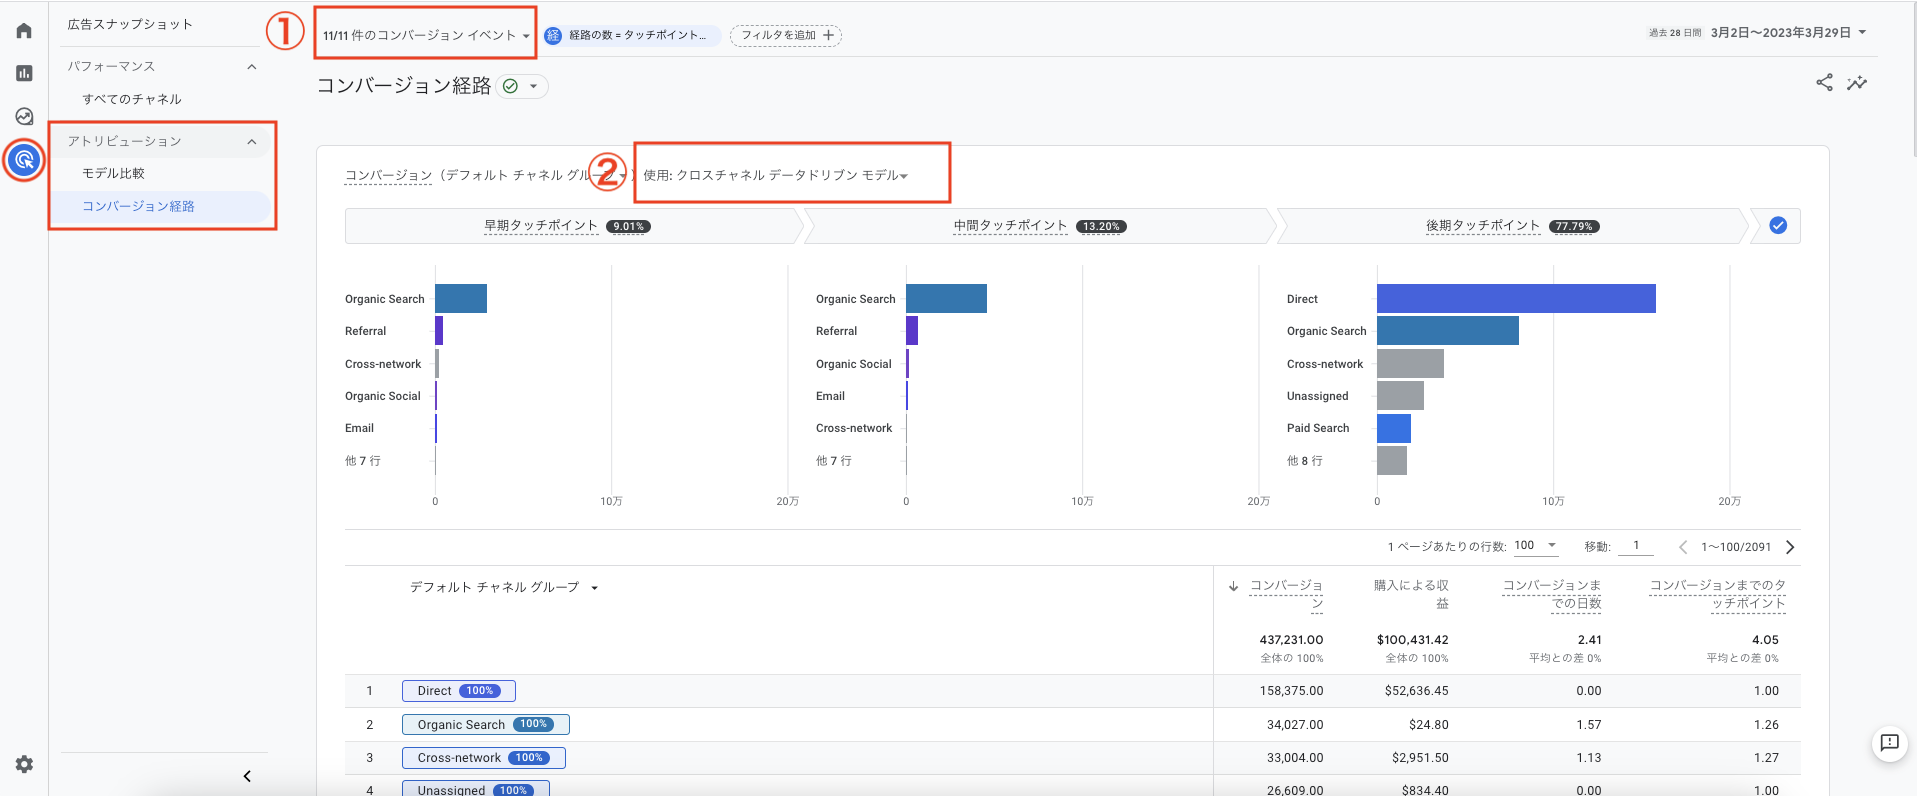1917x796 pixels.
Task: Click the $100,431.42 total revenue value
Action: (x=1412, y=640)
